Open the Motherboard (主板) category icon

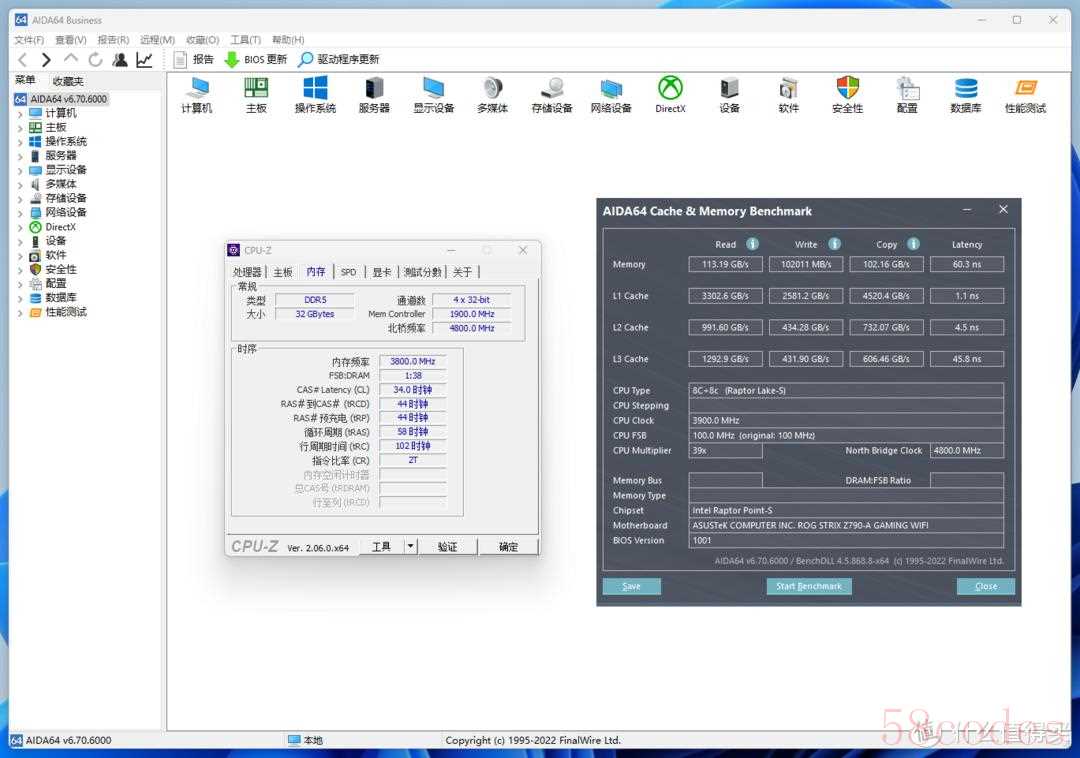pyautogui.click(x=256, y=95)
